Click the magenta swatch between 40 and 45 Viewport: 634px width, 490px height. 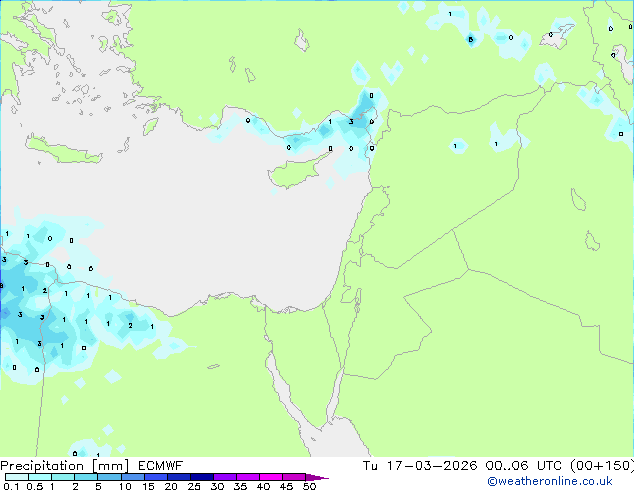[271, 477]
